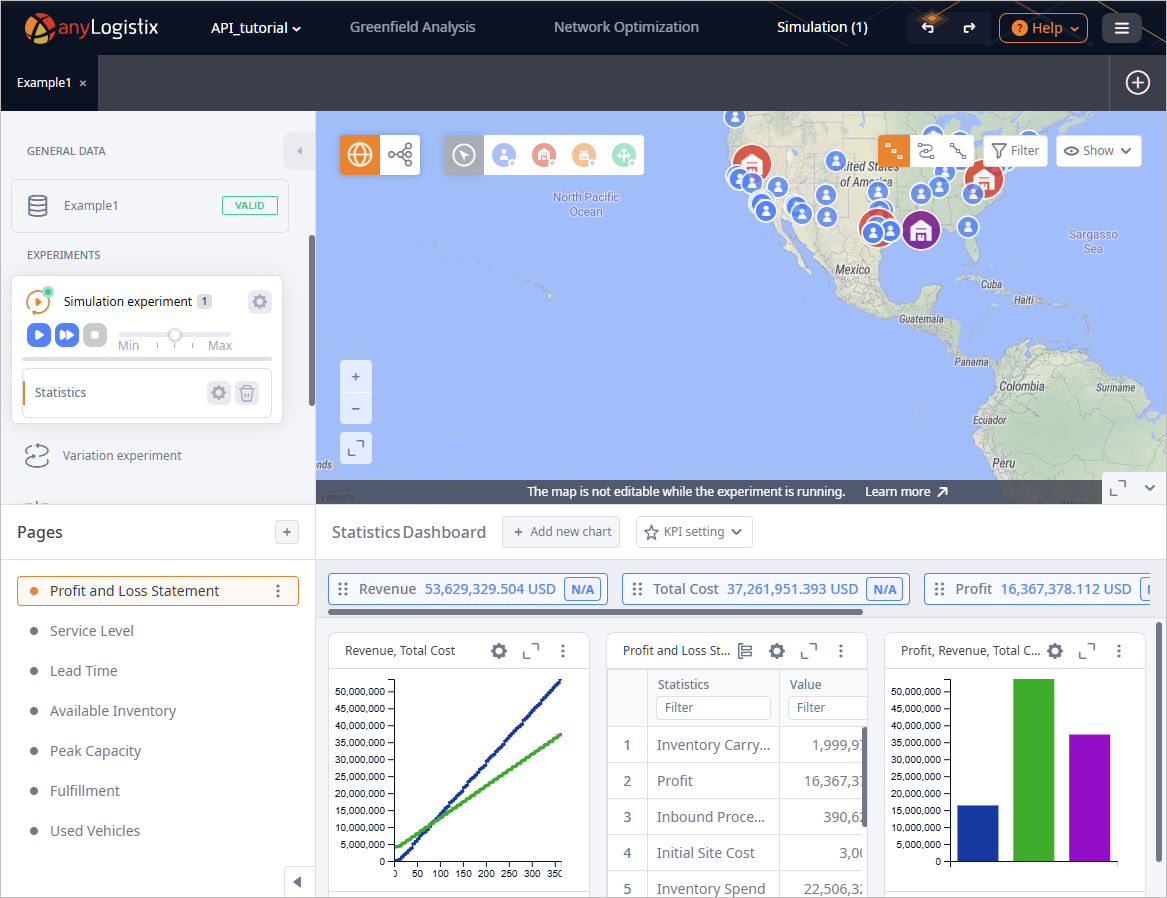The height and width of the screenshot is (898, 1167).
Task: Collapse the left experiments panel
Action: 299,151
